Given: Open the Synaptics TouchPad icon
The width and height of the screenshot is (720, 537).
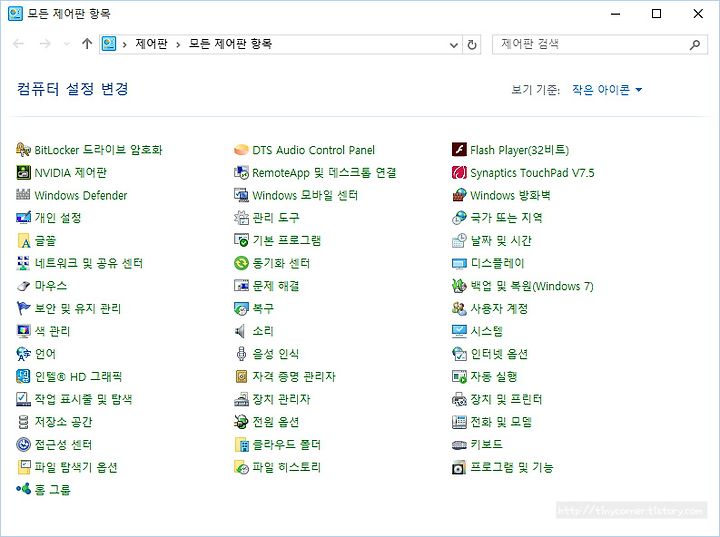Looking at the screenshot, I should coord(459,173).
